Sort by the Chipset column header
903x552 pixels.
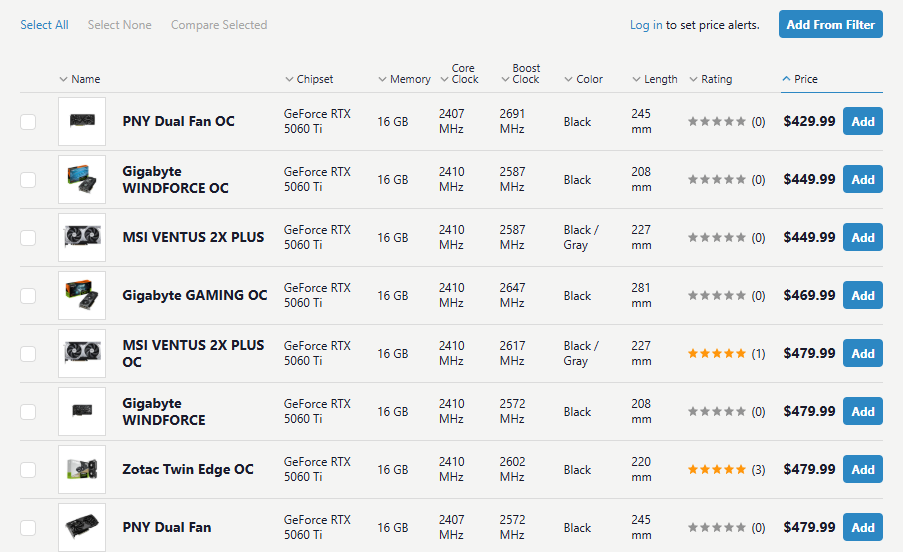tap(309, 79)
